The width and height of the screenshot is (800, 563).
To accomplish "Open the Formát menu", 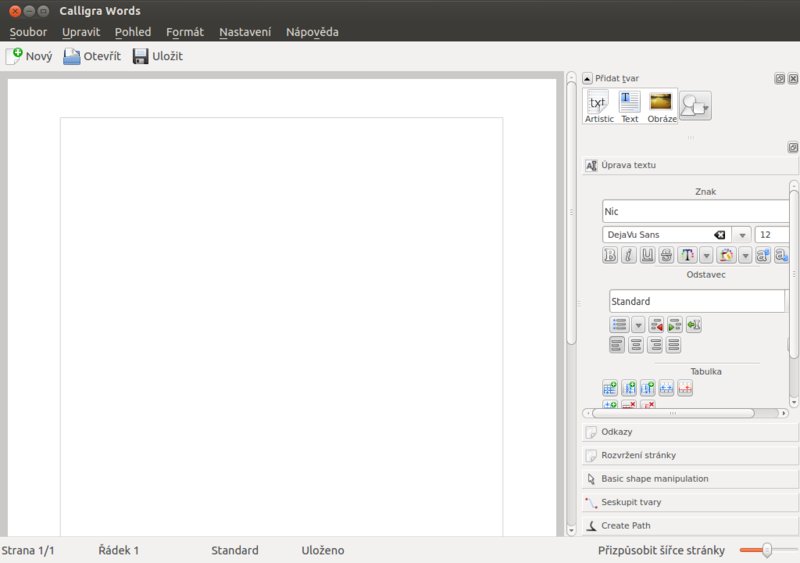I will pyautogui.click(x=185, y=31).
